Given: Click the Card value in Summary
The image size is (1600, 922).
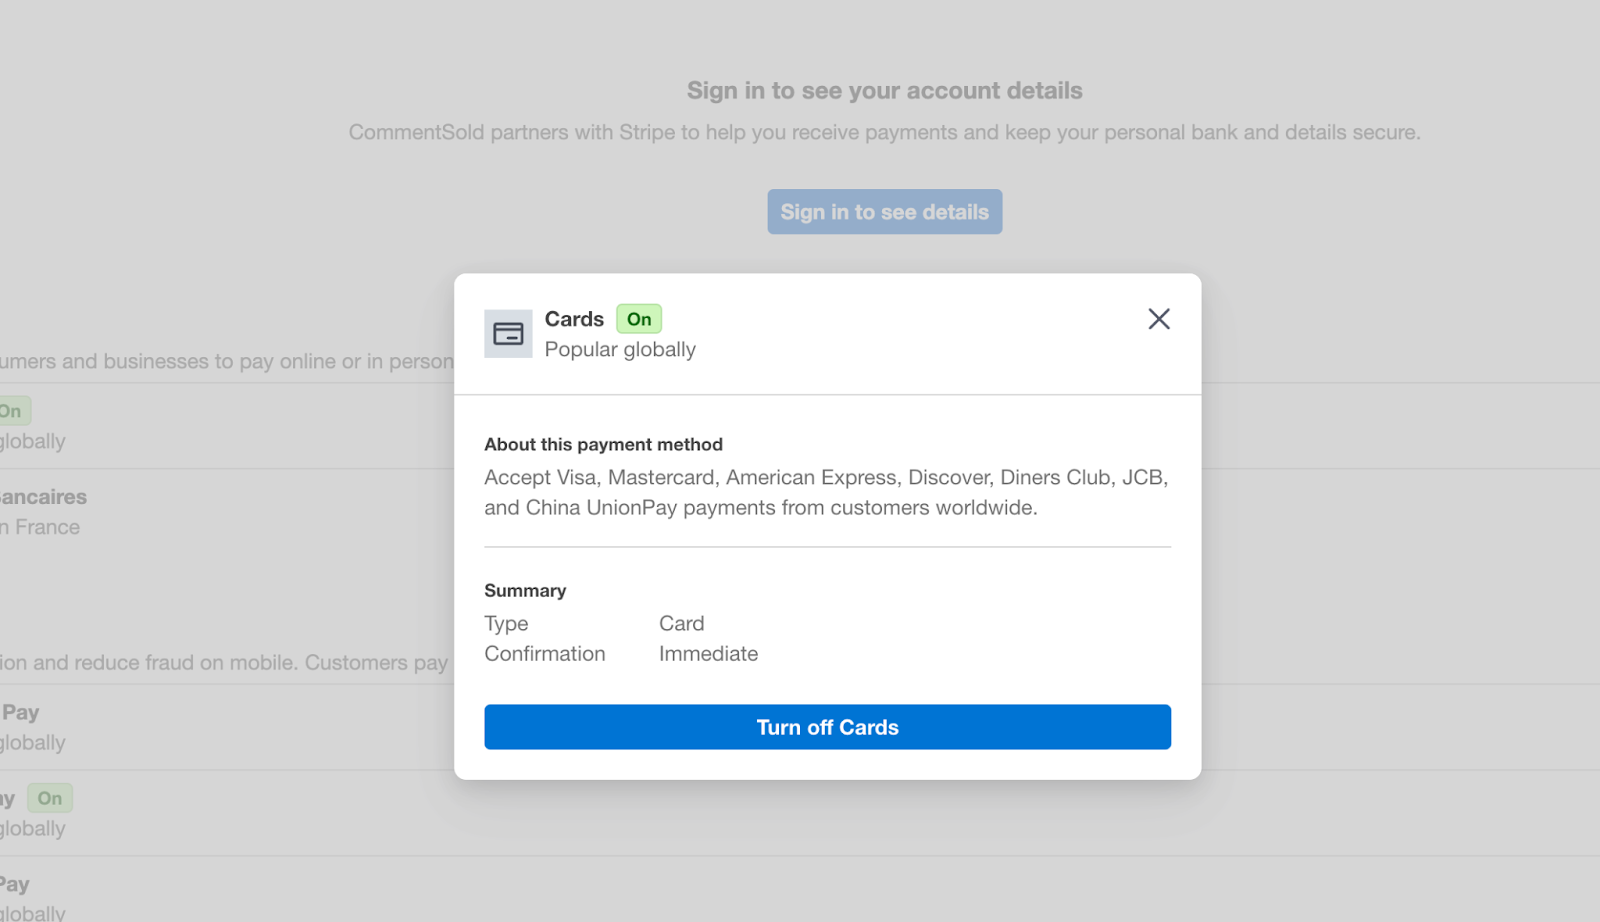Looking at the screenshot, I should [681, 623].
